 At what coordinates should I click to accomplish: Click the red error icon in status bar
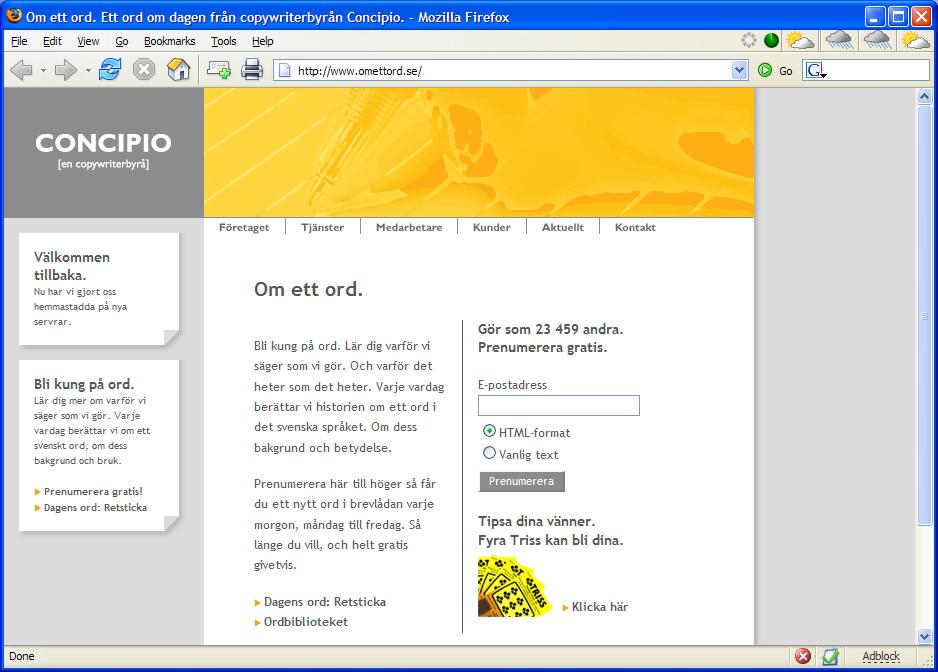(x=803, y=656)
